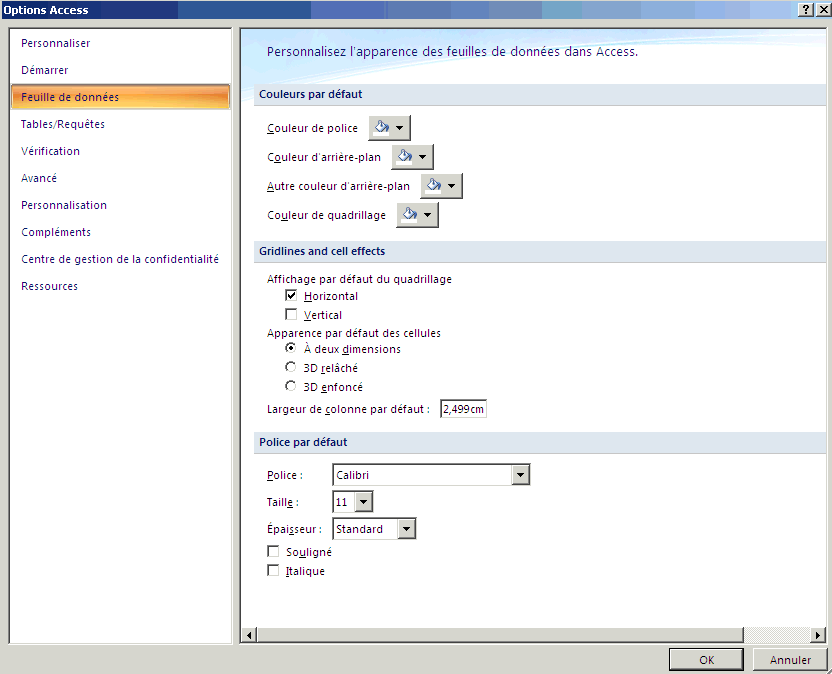Go to the Personnaliser options page

(x=56, y=43)
